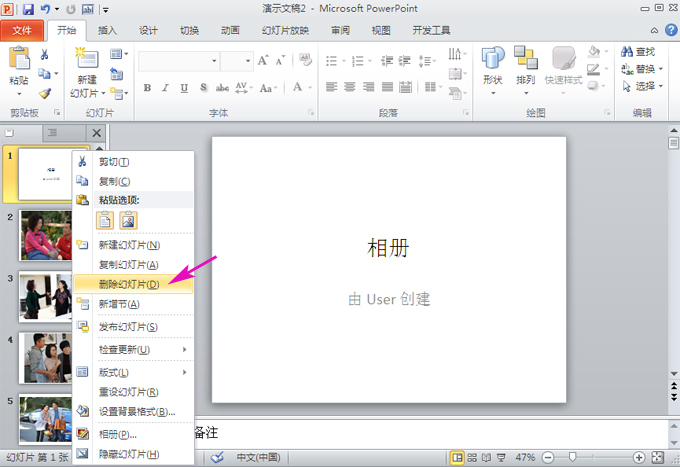
Task: Open the 形状 shapes gallery
Action: click(492, 68)
